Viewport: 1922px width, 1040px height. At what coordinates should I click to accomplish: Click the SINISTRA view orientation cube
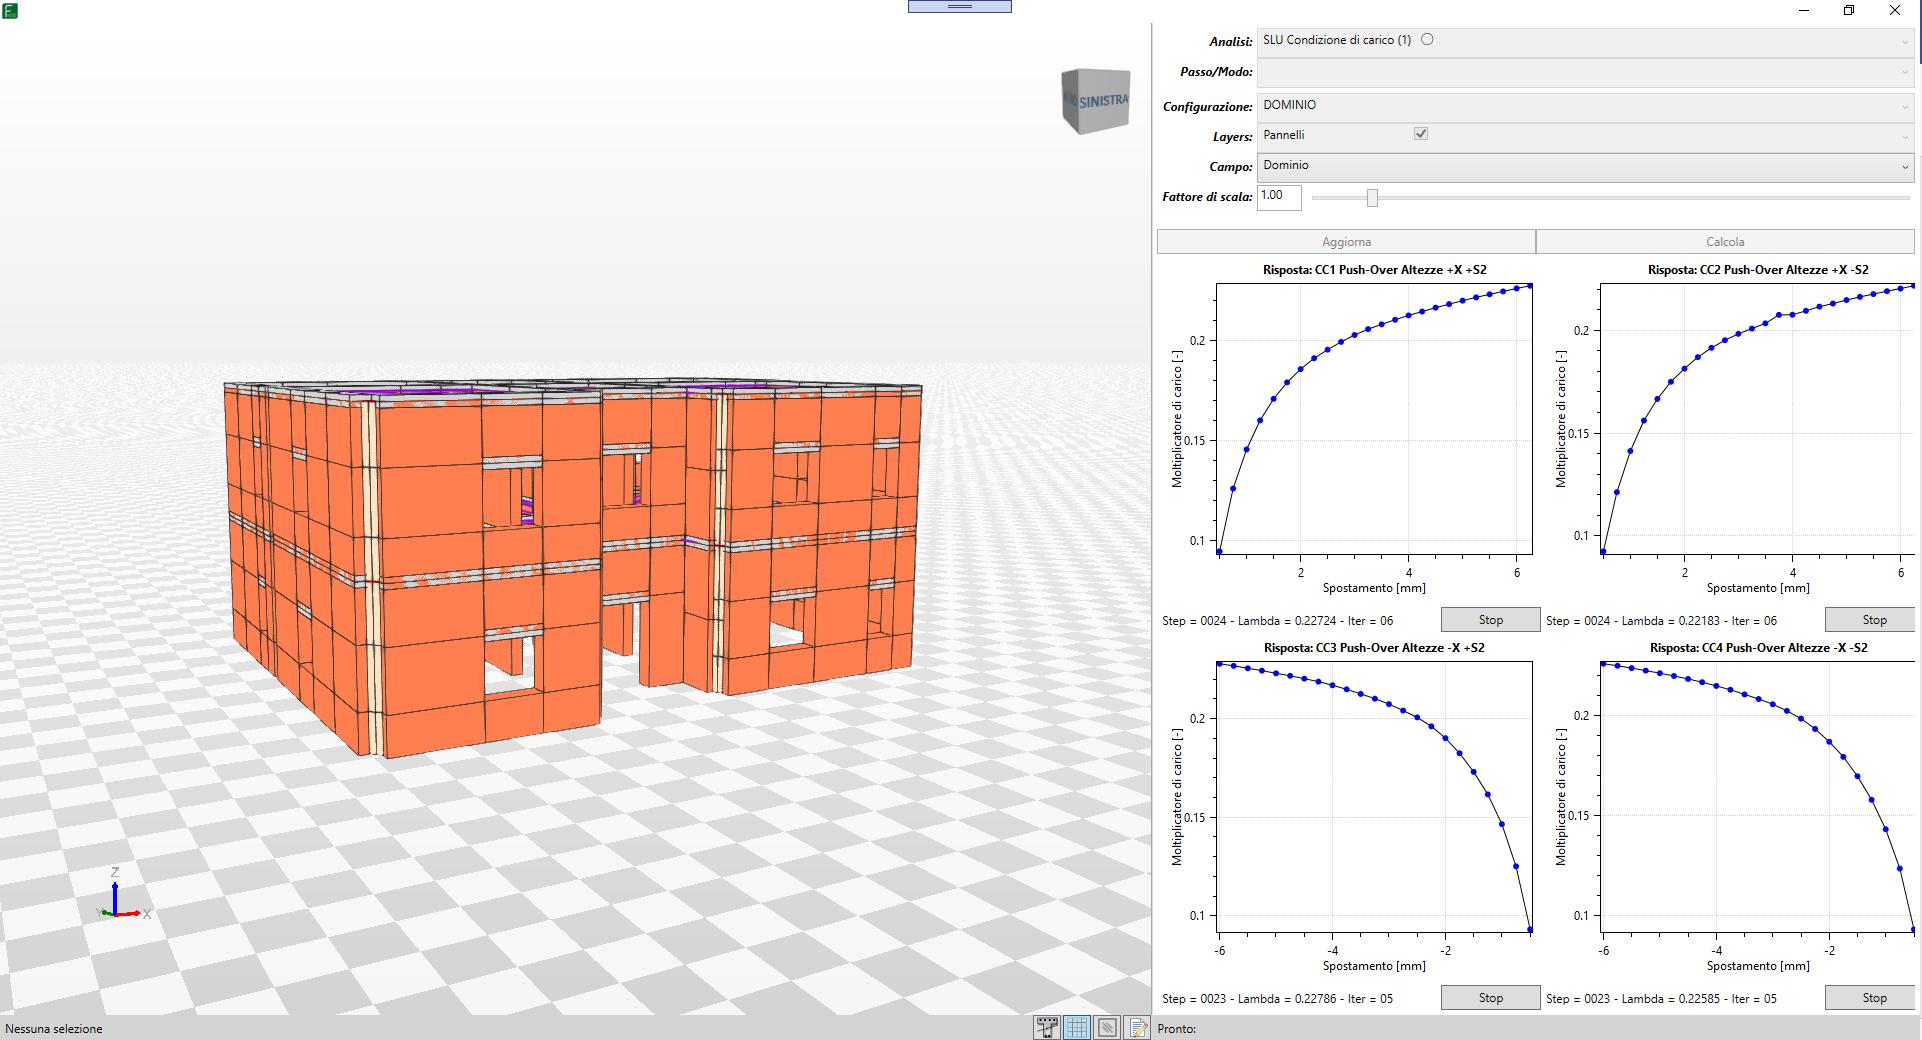point(1096,101)
